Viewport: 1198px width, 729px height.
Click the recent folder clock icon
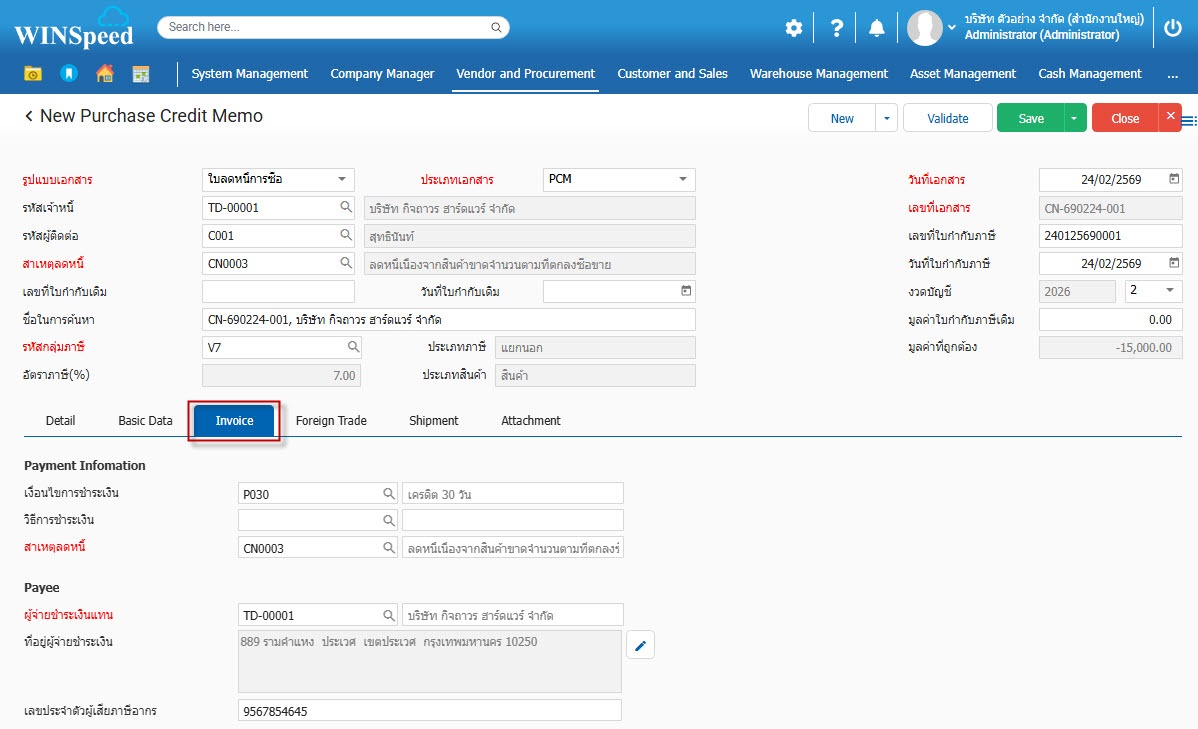tap(33, 73)
